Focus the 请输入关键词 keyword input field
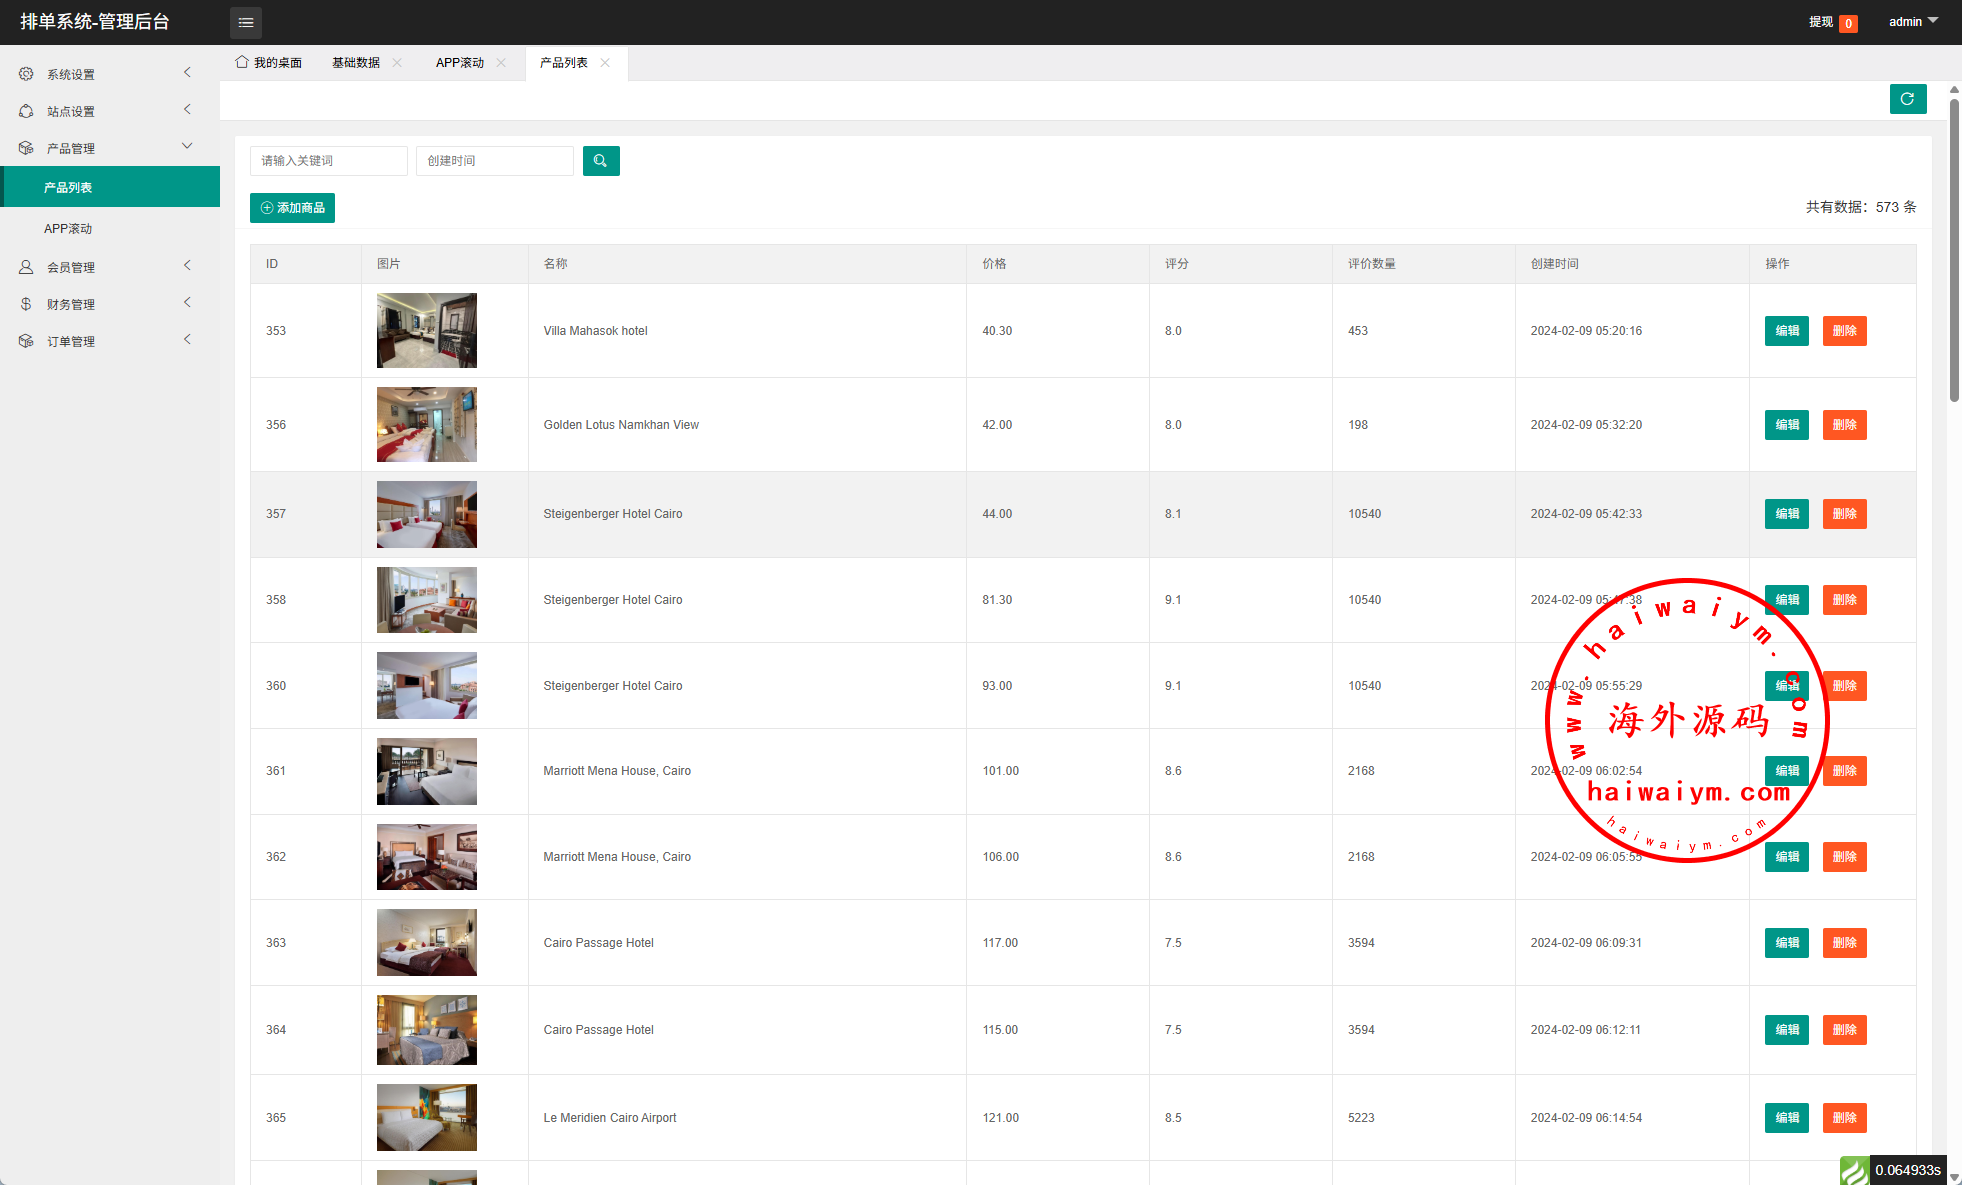1962x1185 pixels. (328, 161)
